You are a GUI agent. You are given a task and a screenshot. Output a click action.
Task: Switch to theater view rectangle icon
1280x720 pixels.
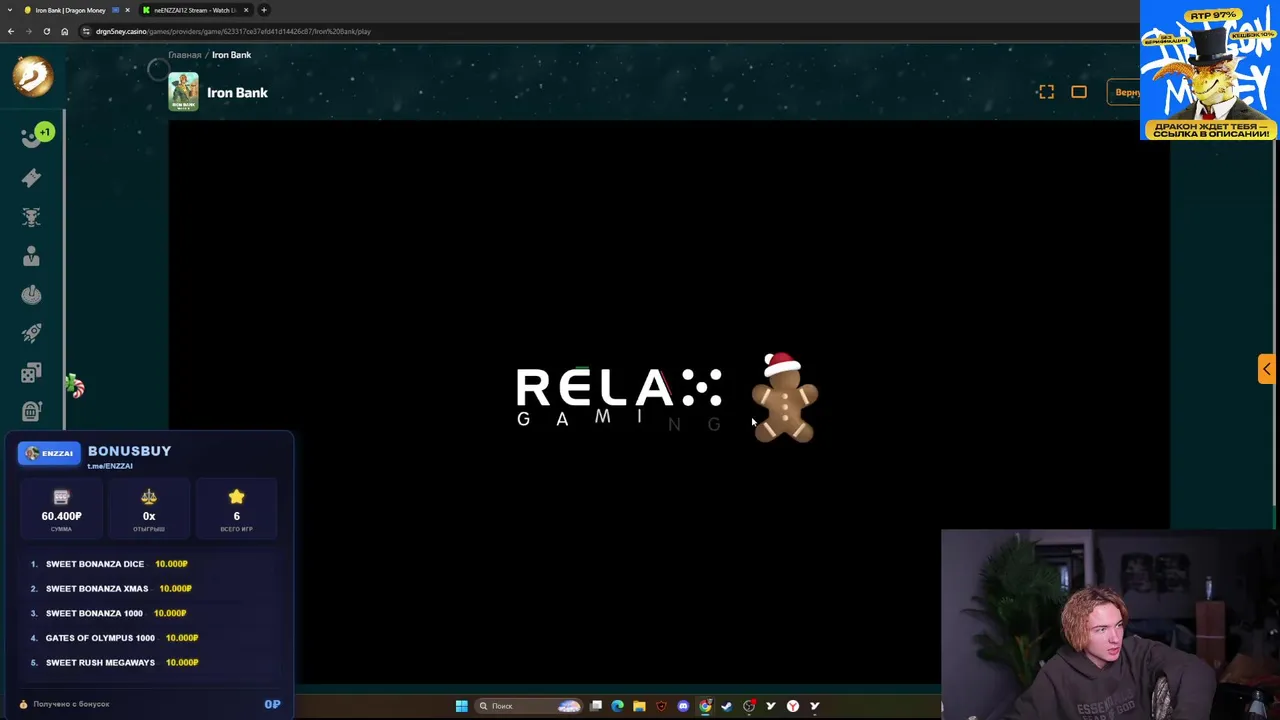1079,92
